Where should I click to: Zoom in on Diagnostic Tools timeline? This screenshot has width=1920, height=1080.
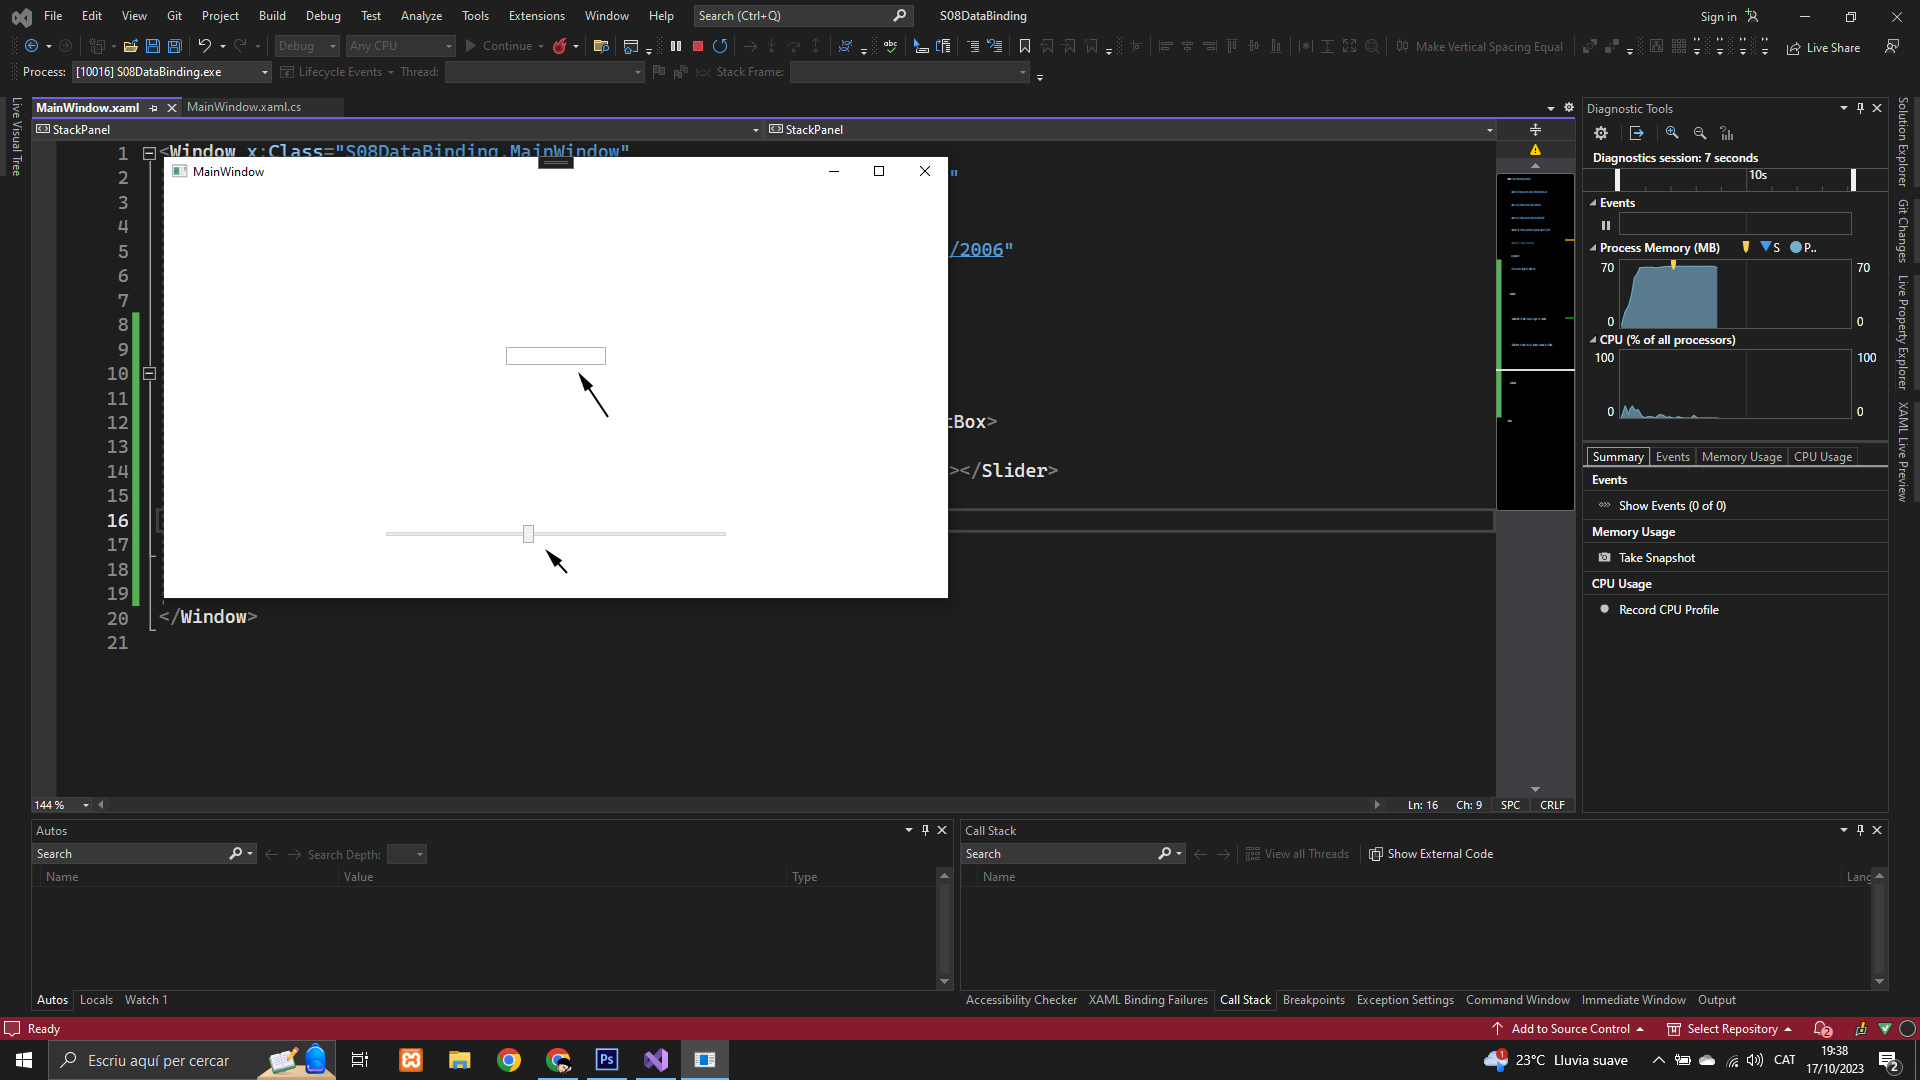pyautogui.click(x=1672, y=133)
